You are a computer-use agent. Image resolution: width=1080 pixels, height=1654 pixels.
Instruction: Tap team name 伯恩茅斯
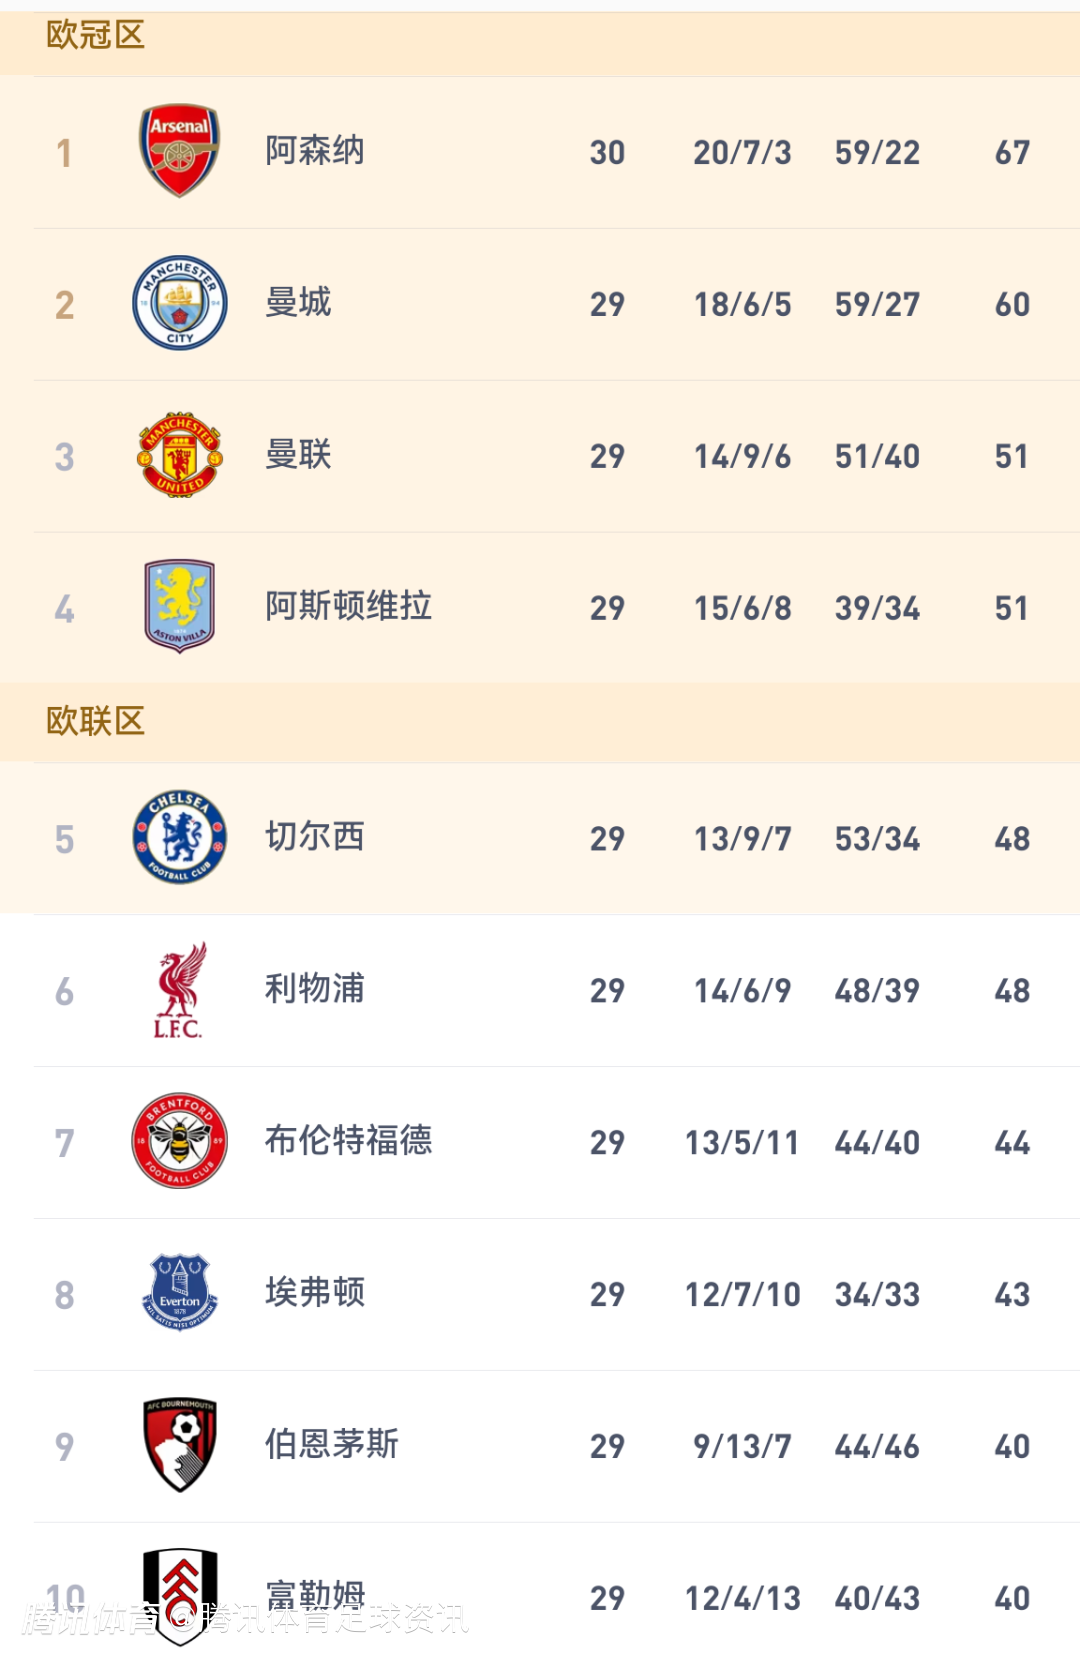332,1445
